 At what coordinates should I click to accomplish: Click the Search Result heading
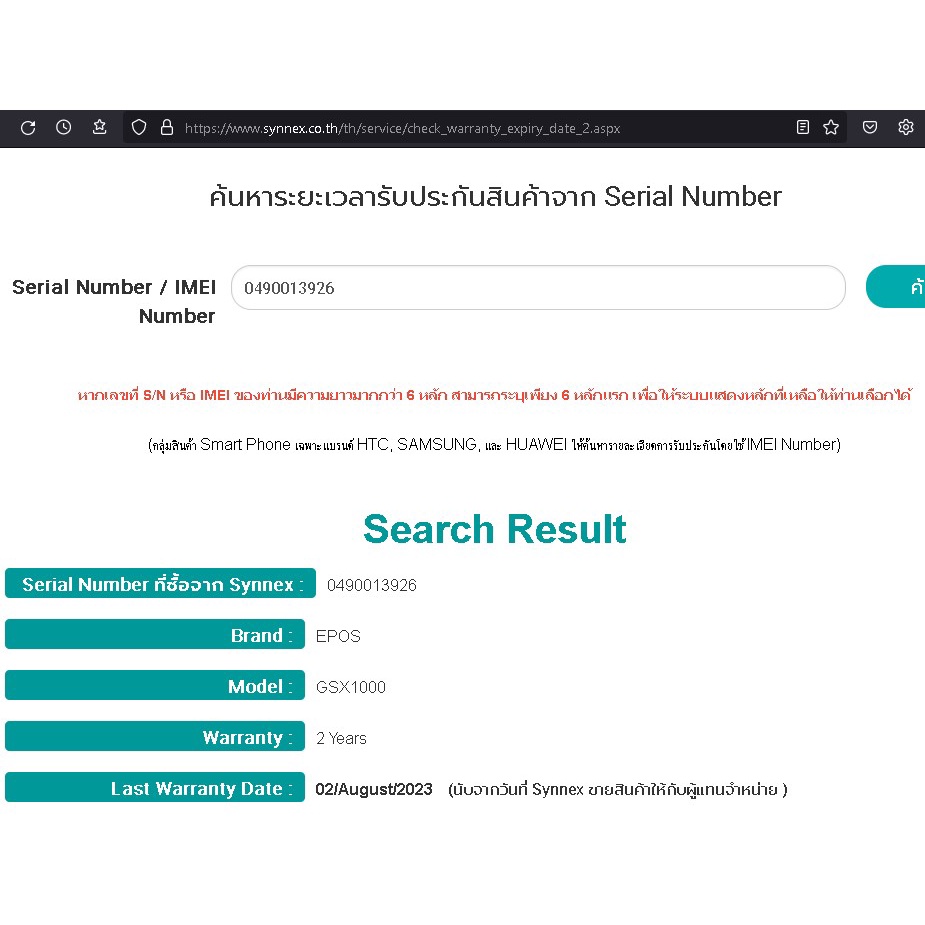pos(494,529)
